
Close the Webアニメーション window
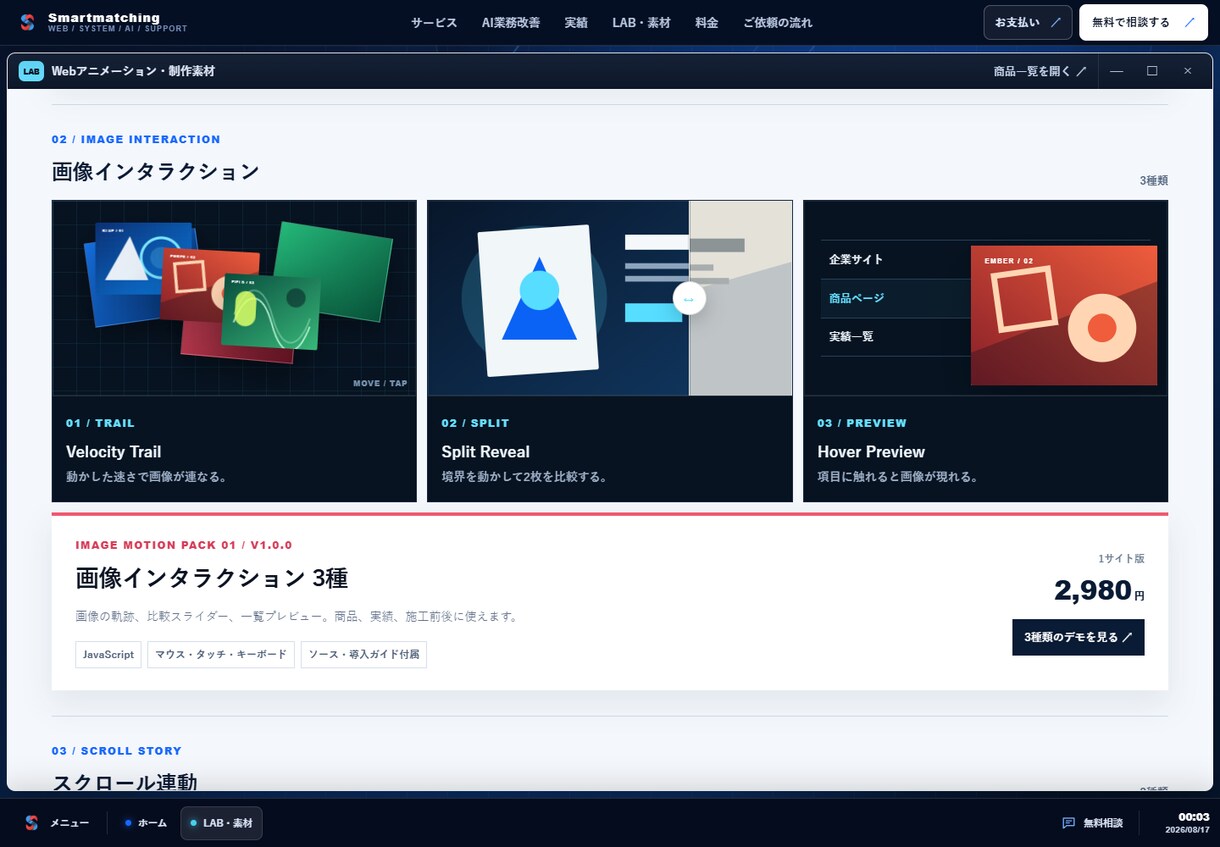coord(1188,71)
